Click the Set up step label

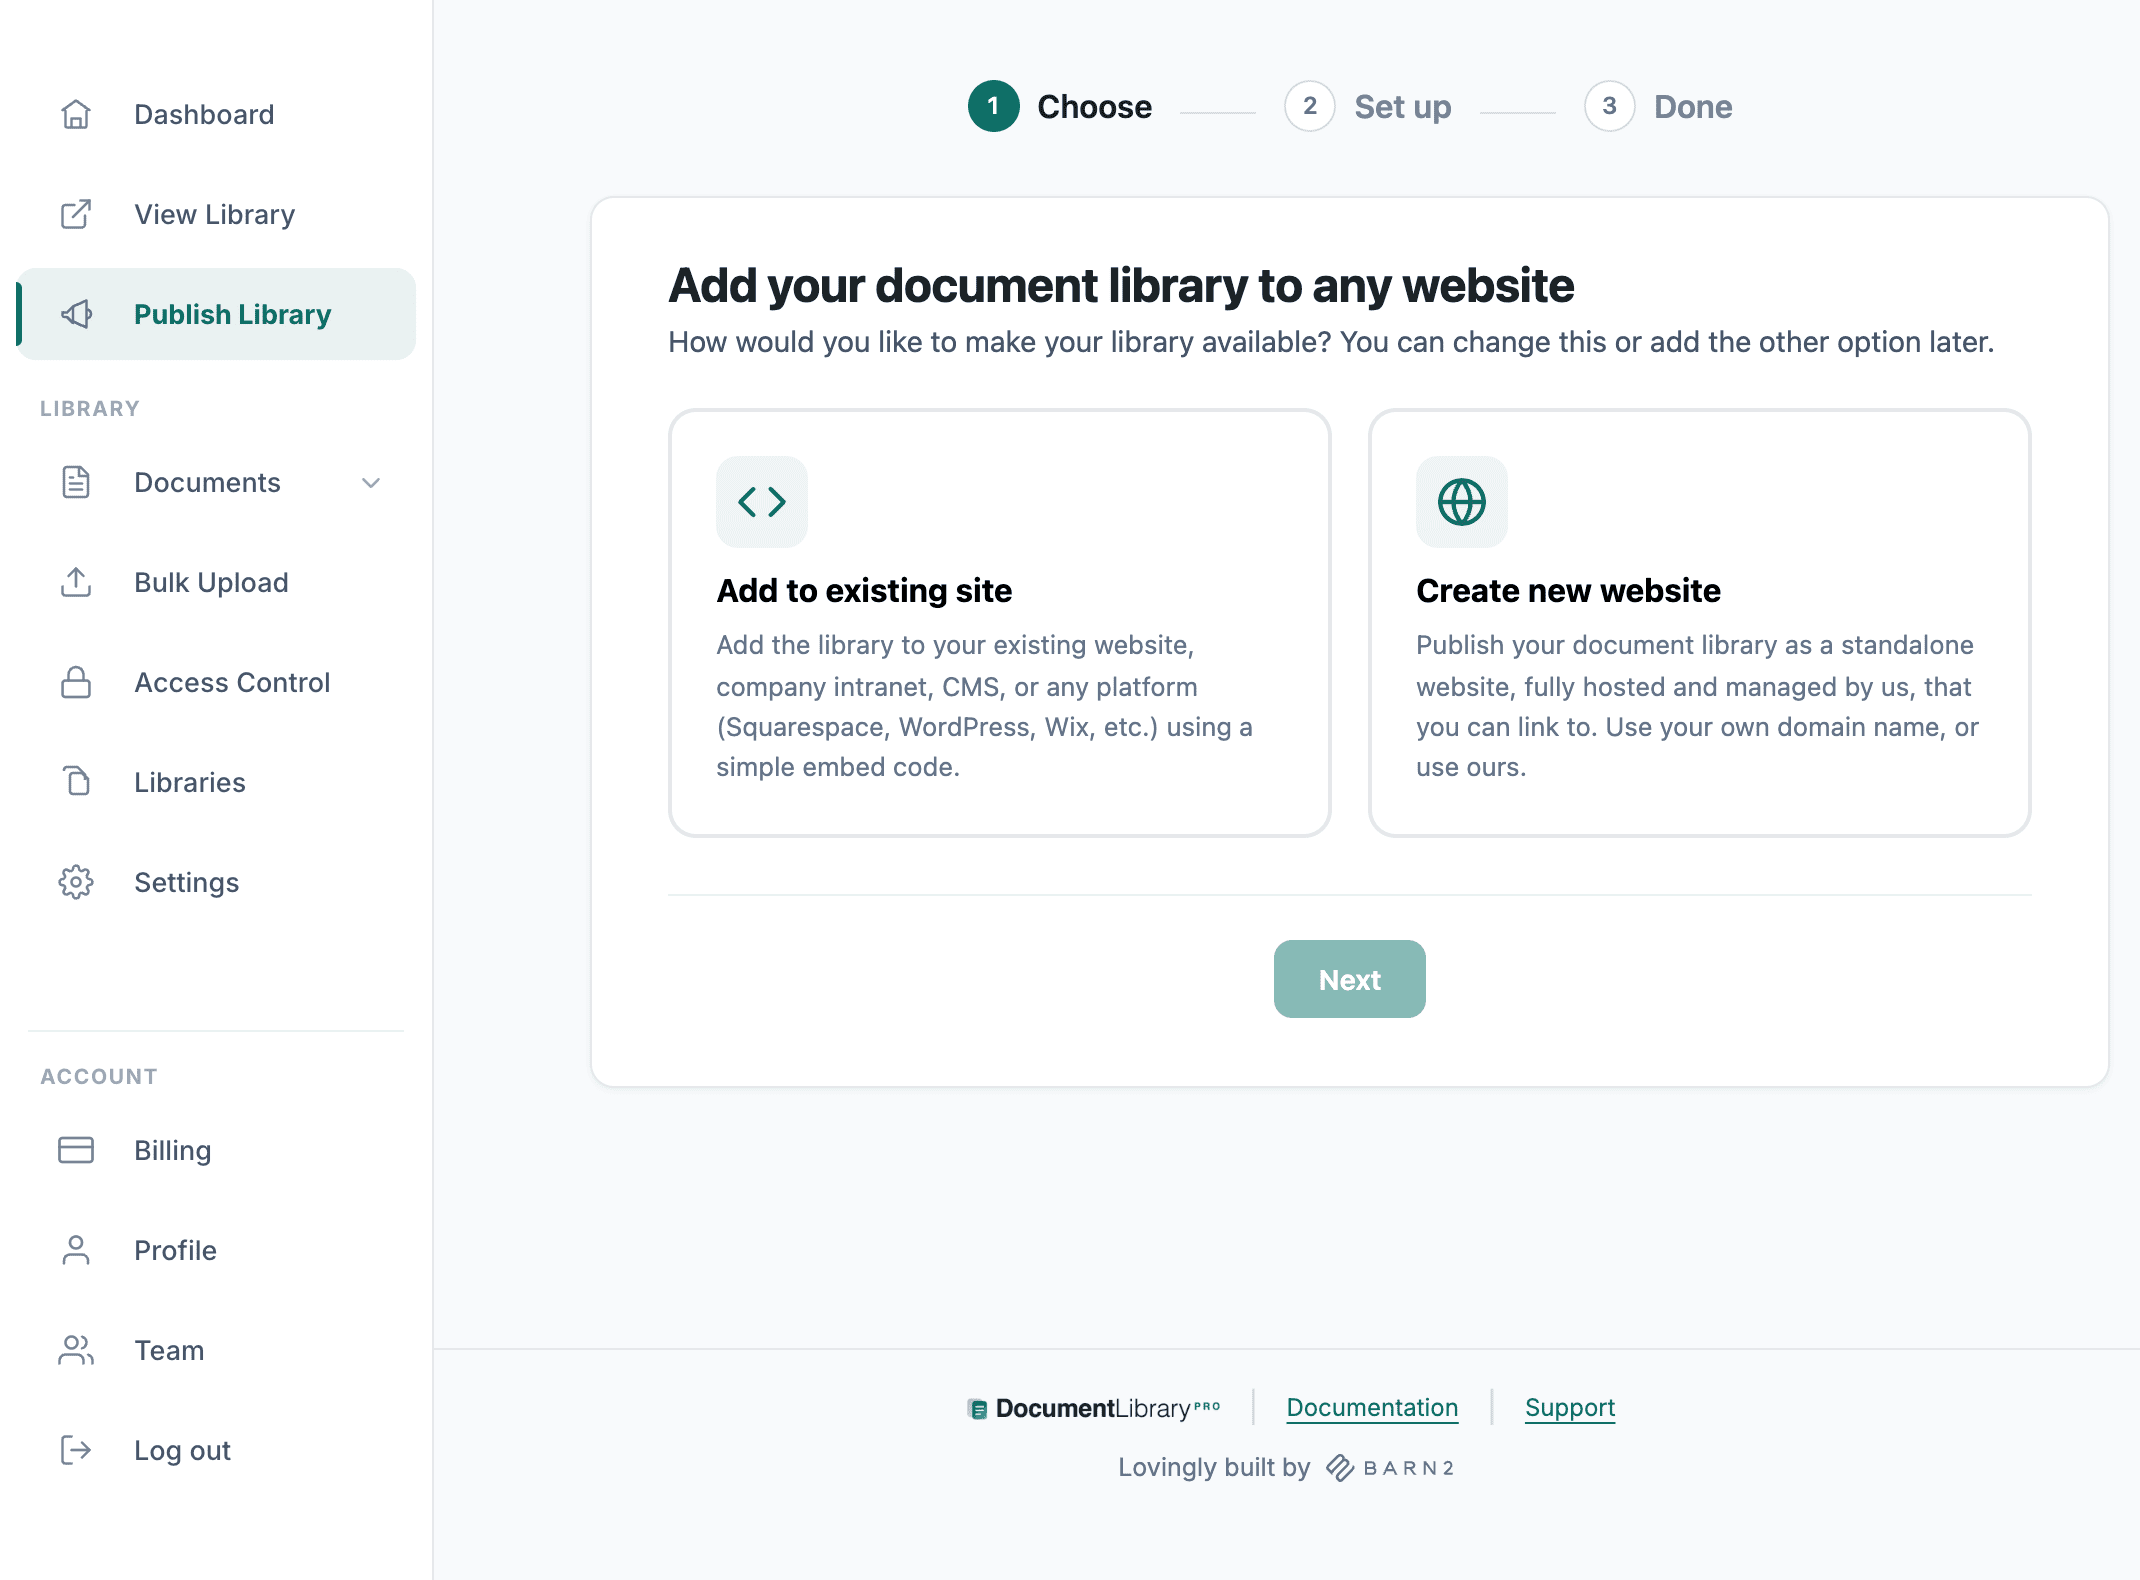click(x=1403, y=107)
